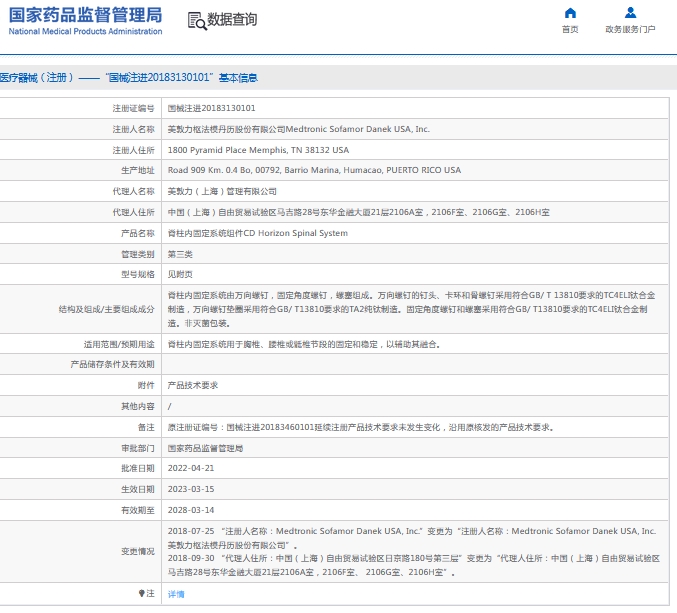677x613 pixels.
Task: Click the 政务服务门户 label under the user icon
Action: pyautogui.click(x=630, y=29)
